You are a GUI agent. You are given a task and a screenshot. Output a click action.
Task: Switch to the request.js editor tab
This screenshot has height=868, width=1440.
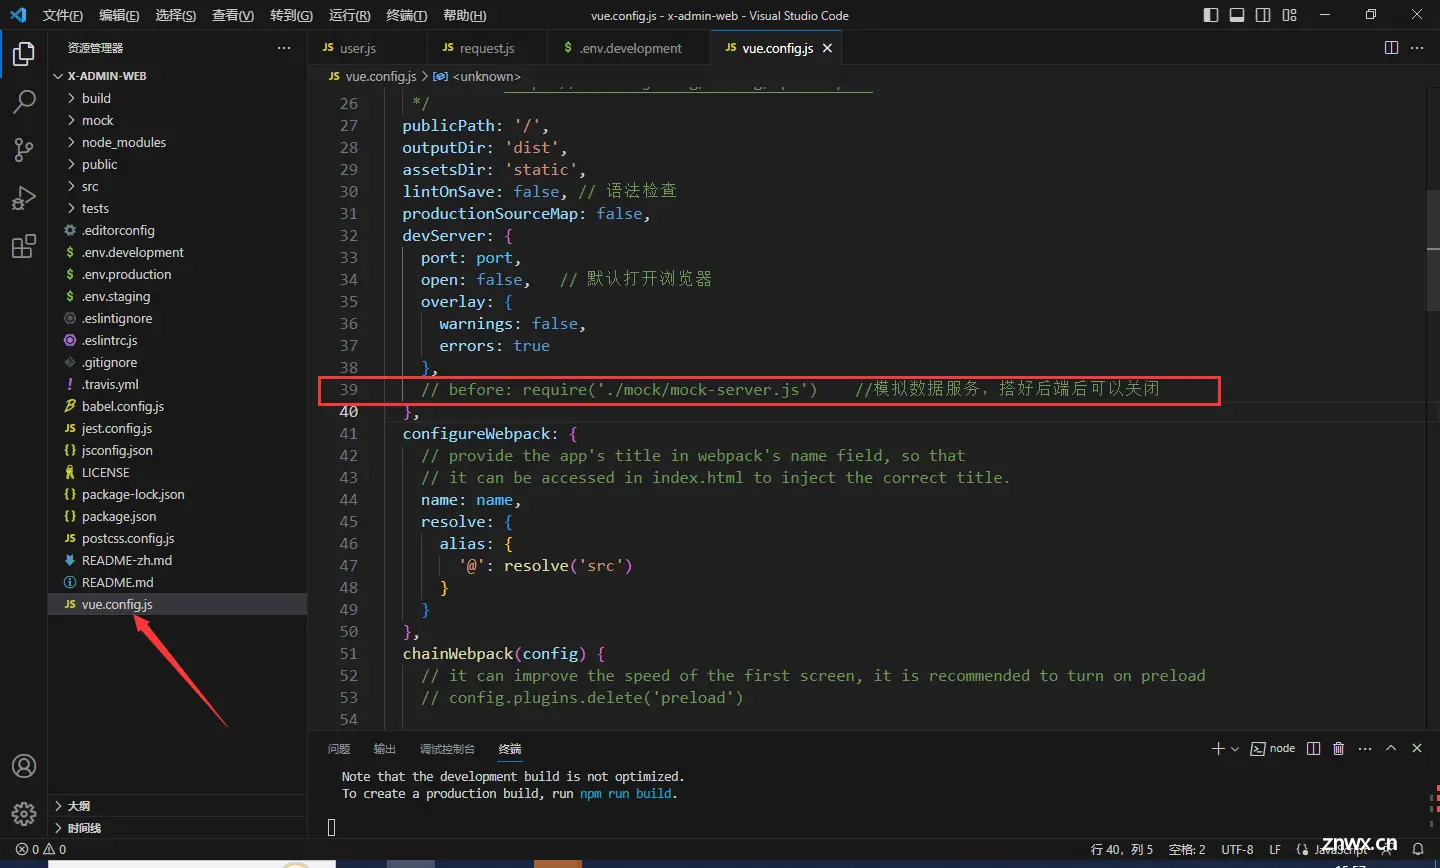[489, 48]
